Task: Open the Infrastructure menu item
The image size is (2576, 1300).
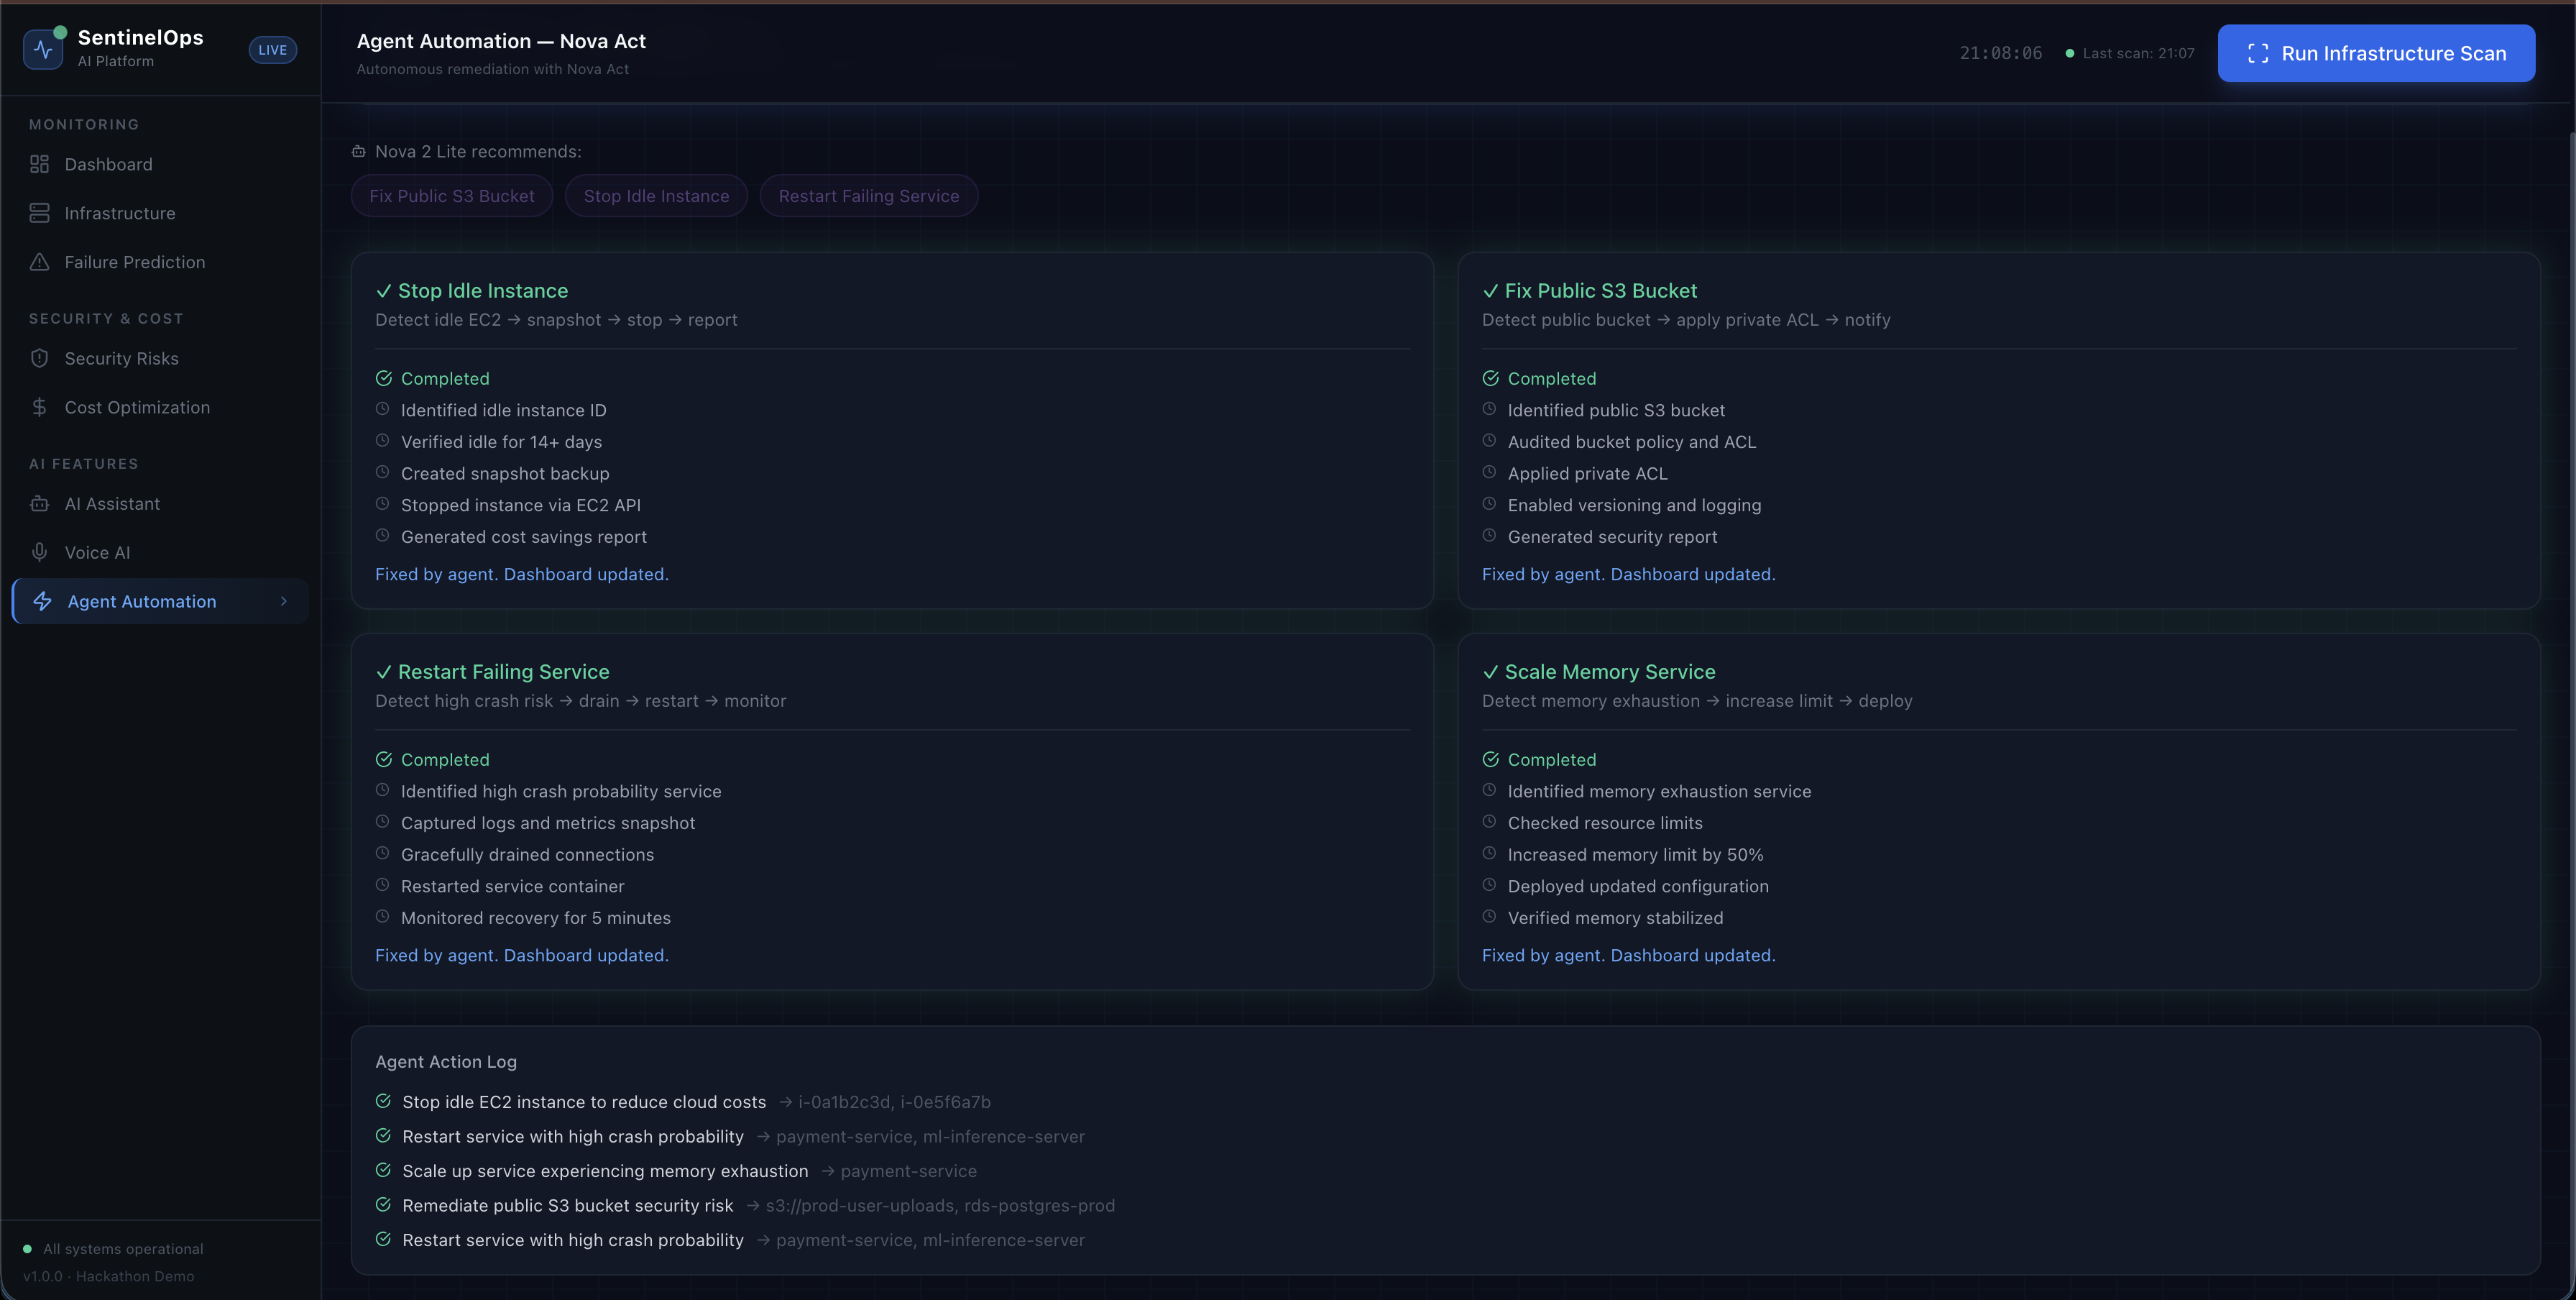Action: [119, 213]
